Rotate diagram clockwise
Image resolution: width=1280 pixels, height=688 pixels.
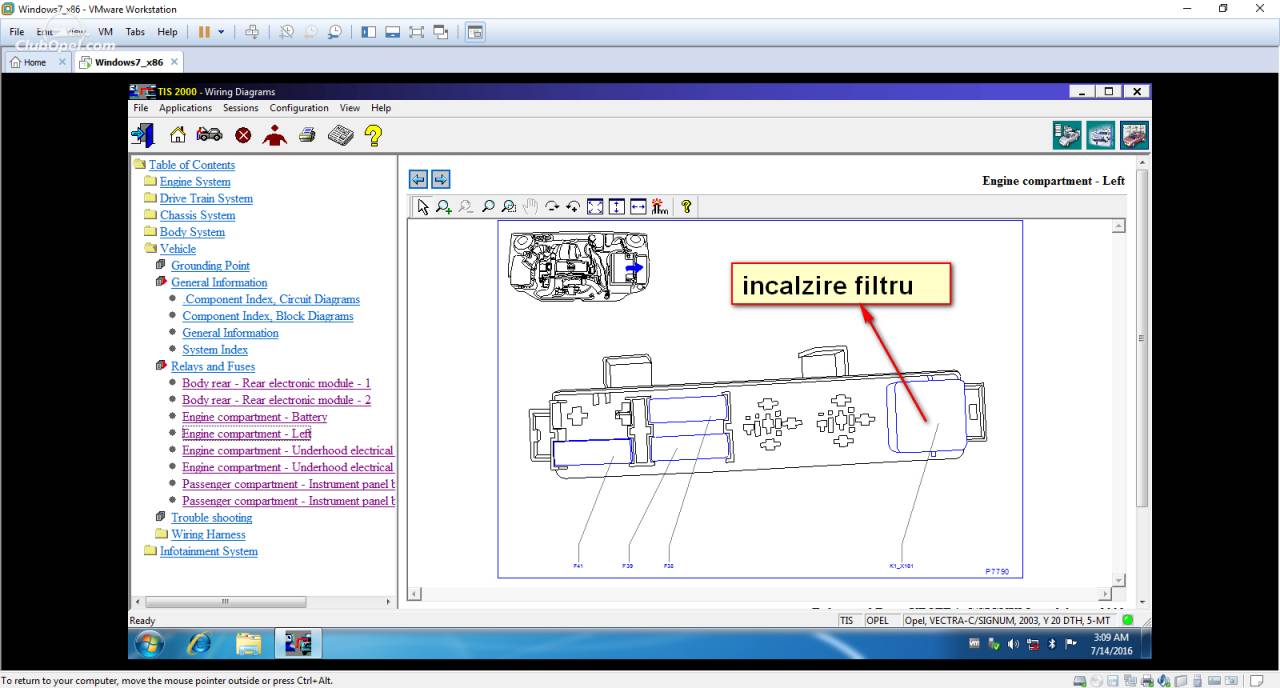click(x=552, y=207)
